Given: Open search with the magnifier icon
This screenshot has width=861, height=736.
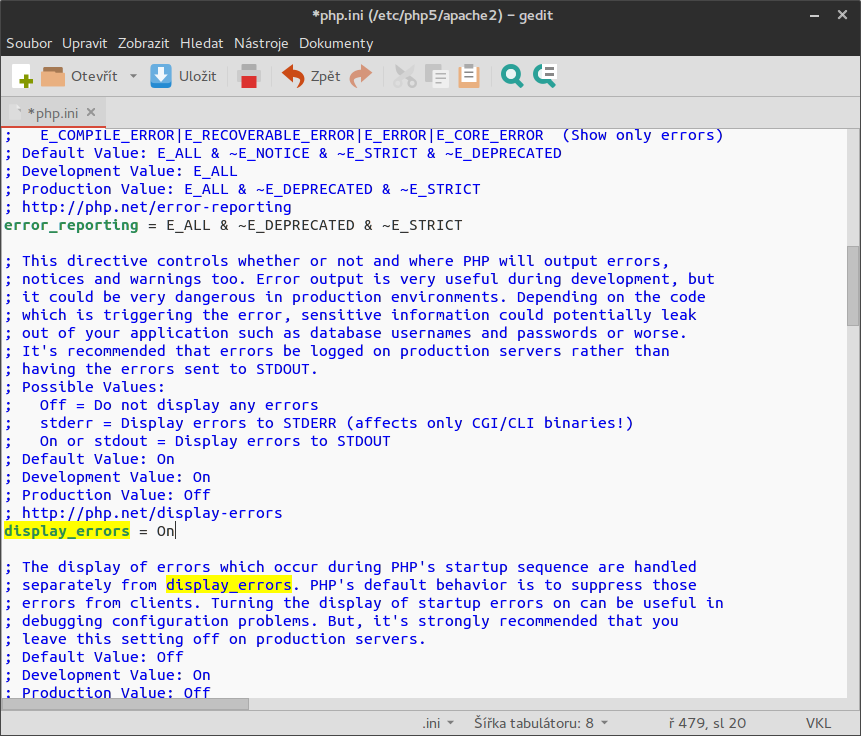Looking at the screenshot, I should pyautogui.click(x=512, y=76).
